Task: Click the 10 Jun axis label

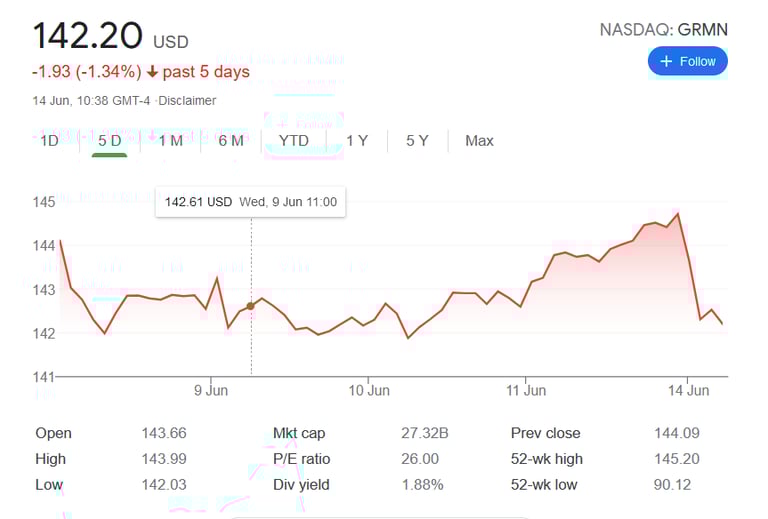Action: click(369, 390)
